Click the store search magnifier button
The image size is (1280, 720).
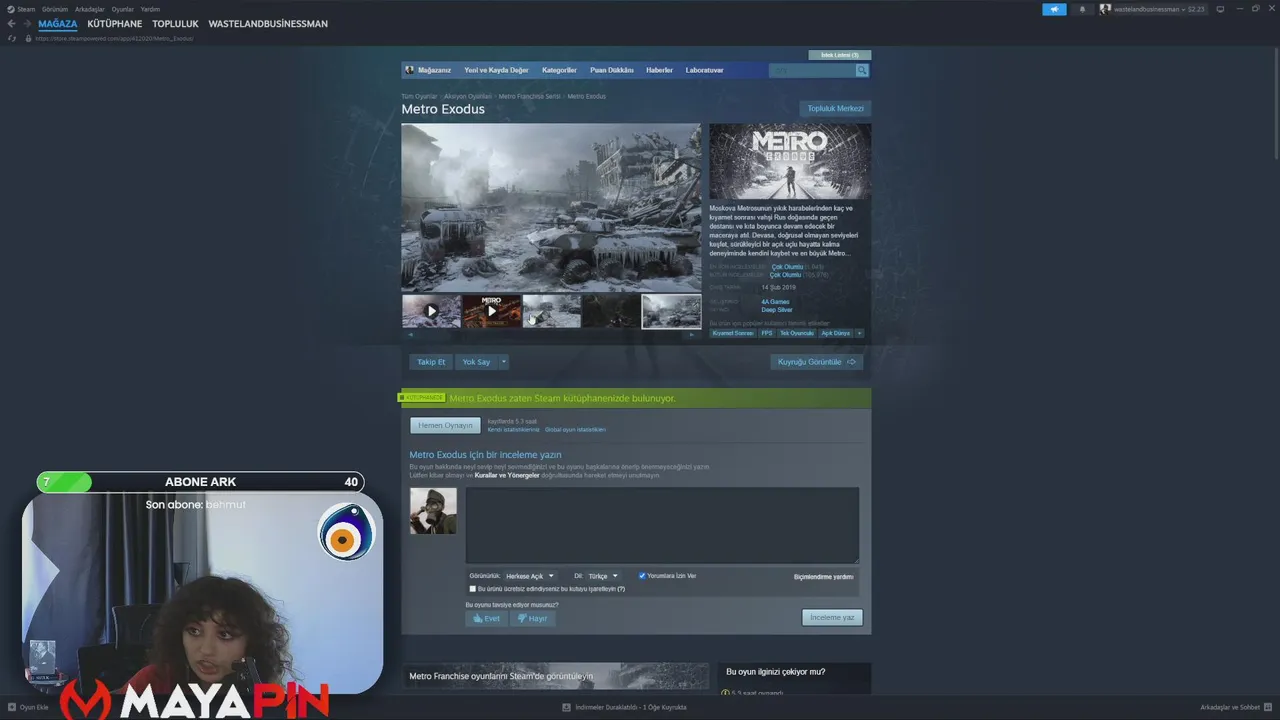pyautogui.click(x=862, y=70)
